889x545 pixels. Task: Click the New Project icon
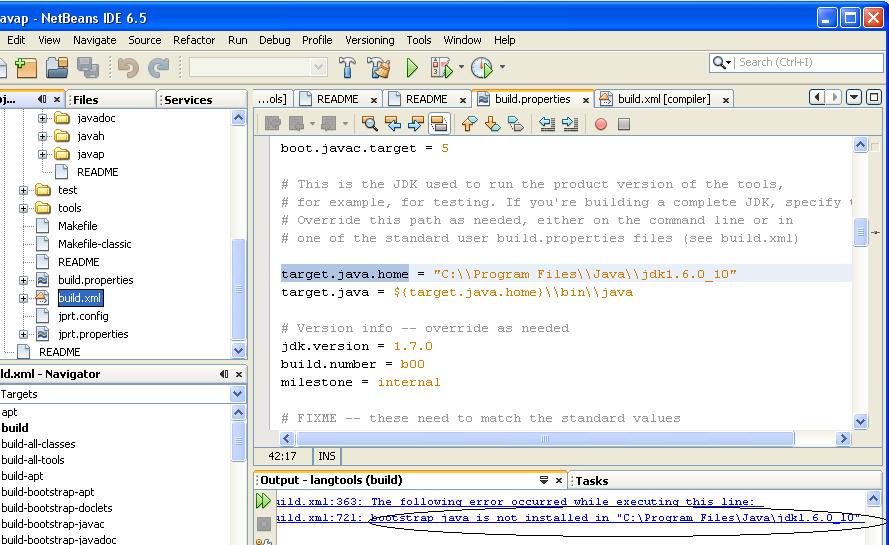point(25,68)
